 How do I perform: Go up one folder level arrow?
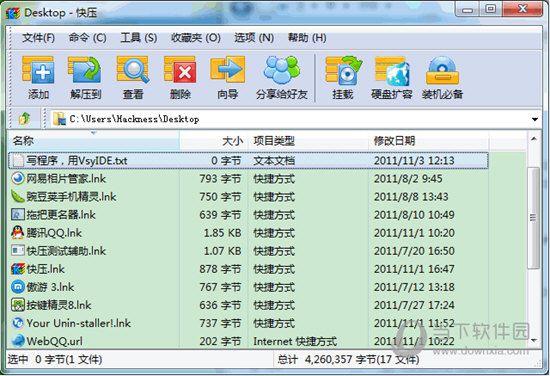[x=25, y=119]
